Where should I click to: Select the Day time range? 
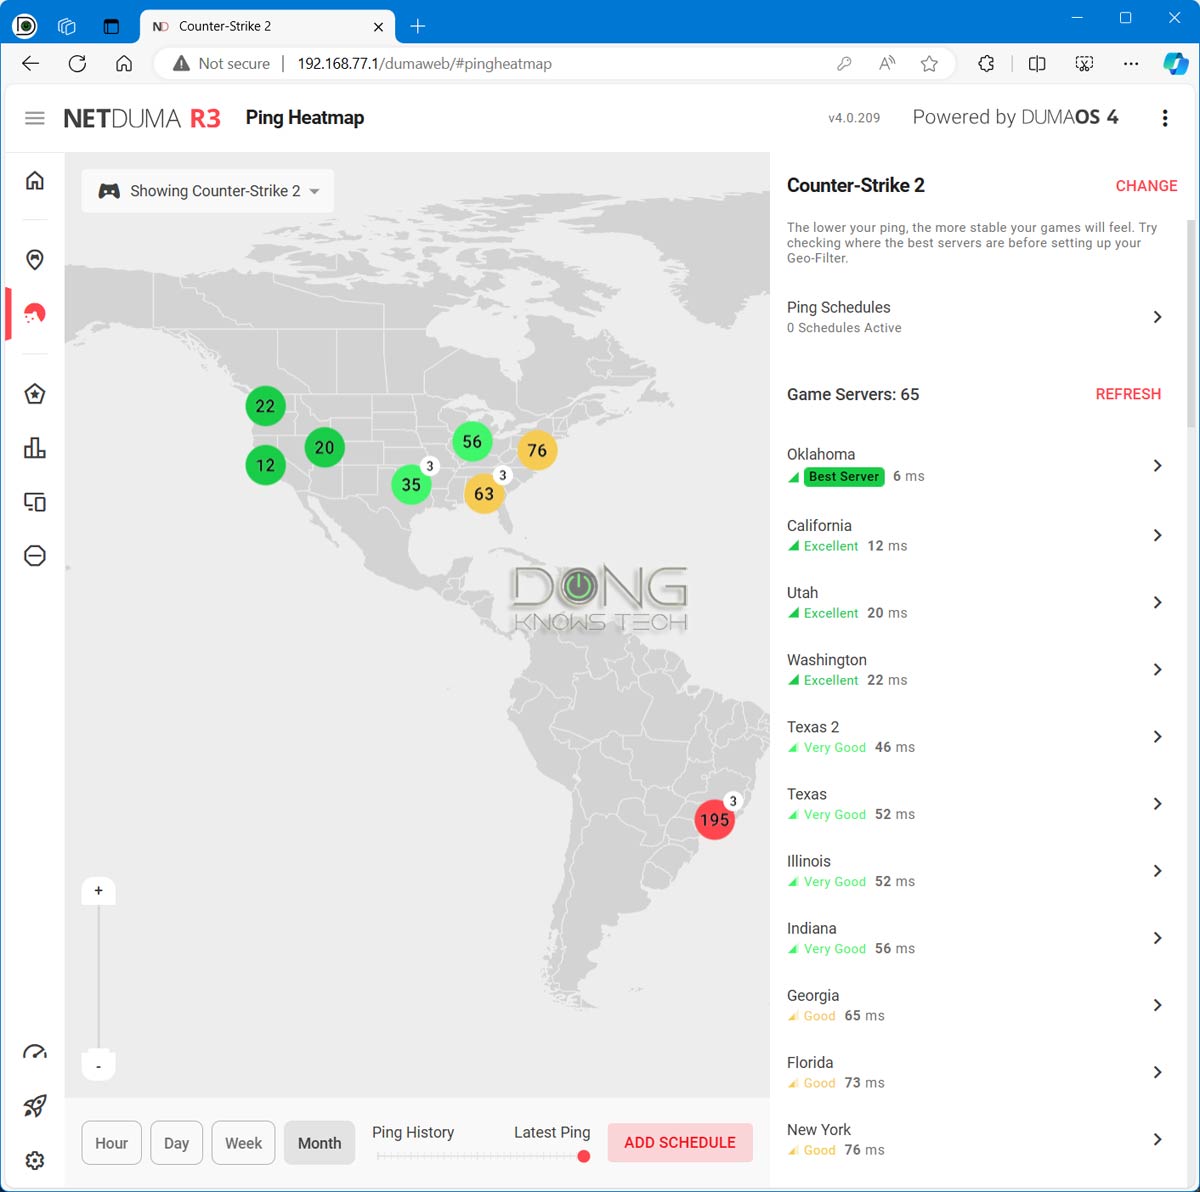coord(176,1143)
